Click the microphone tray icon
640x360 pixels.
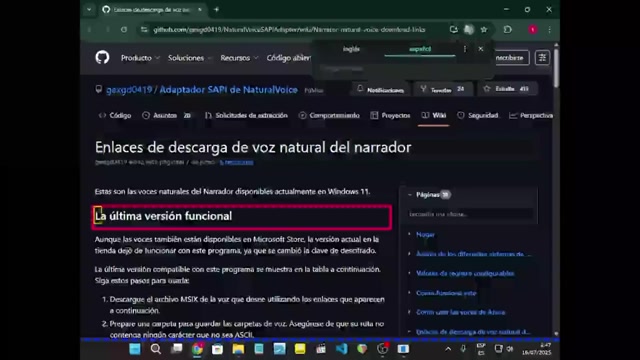pos(463,349)
